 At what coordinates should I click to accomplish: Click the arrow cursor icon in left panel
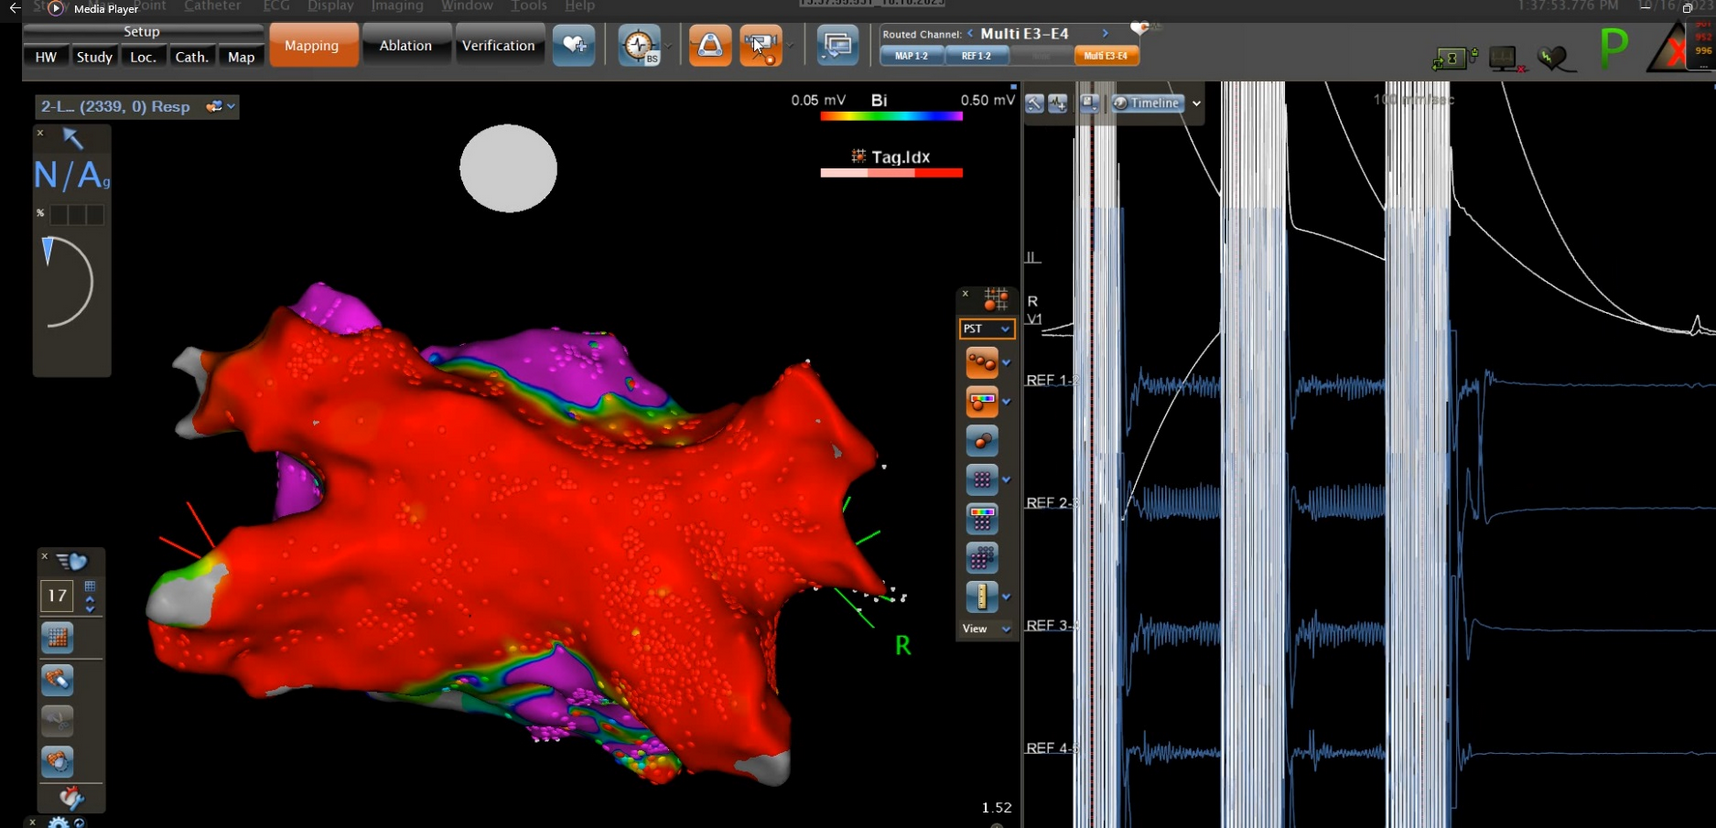73,138
